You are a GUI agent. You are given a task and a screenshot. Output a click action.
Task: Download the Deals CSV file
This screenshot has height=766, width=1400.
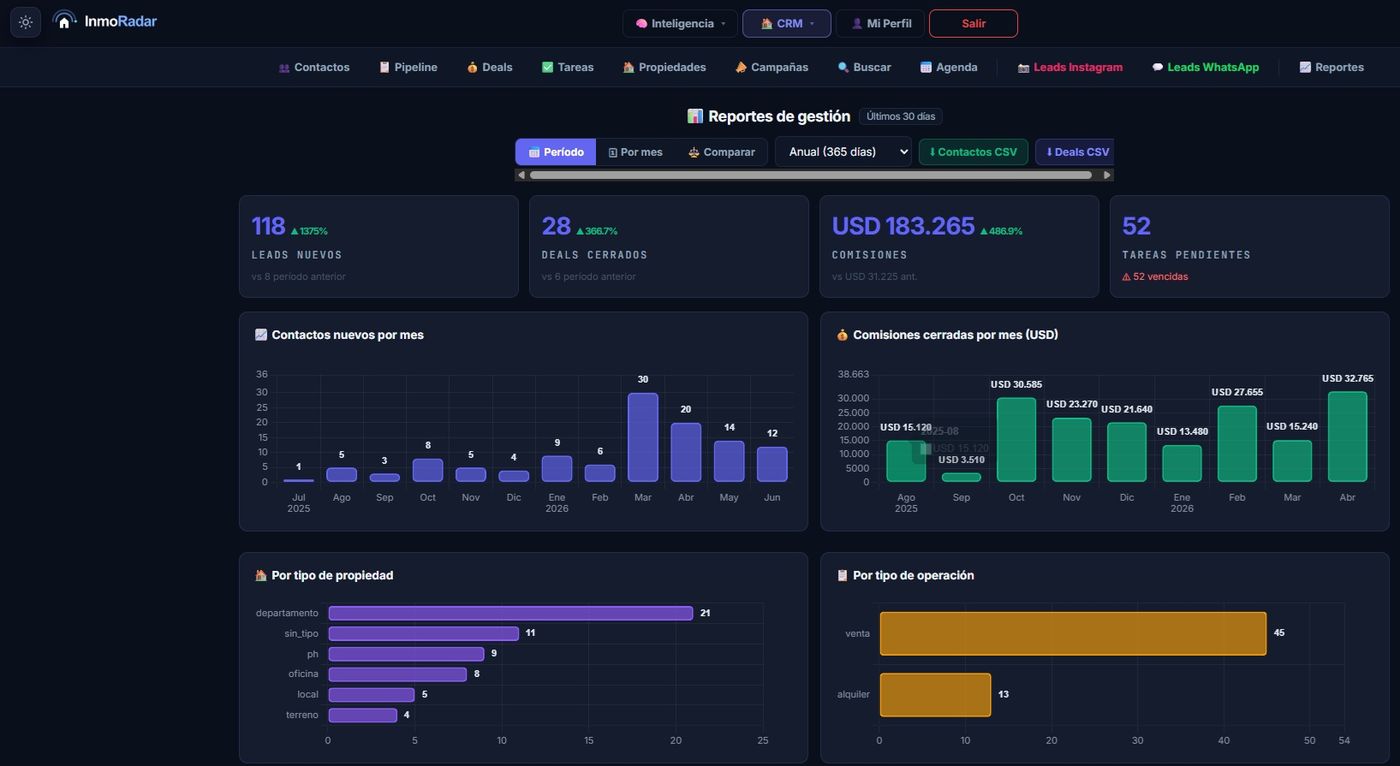point(1075,152)
